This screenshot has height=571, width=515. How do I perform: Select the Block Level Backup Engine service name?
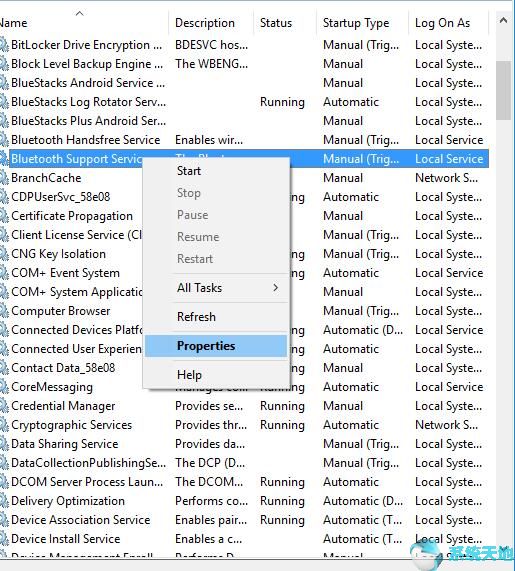87,64
